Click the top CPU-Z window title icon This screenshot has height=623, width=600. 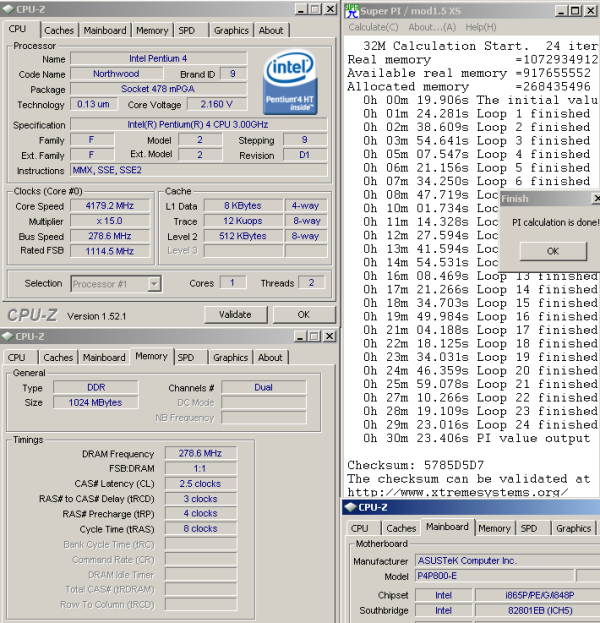click(8, 9)
